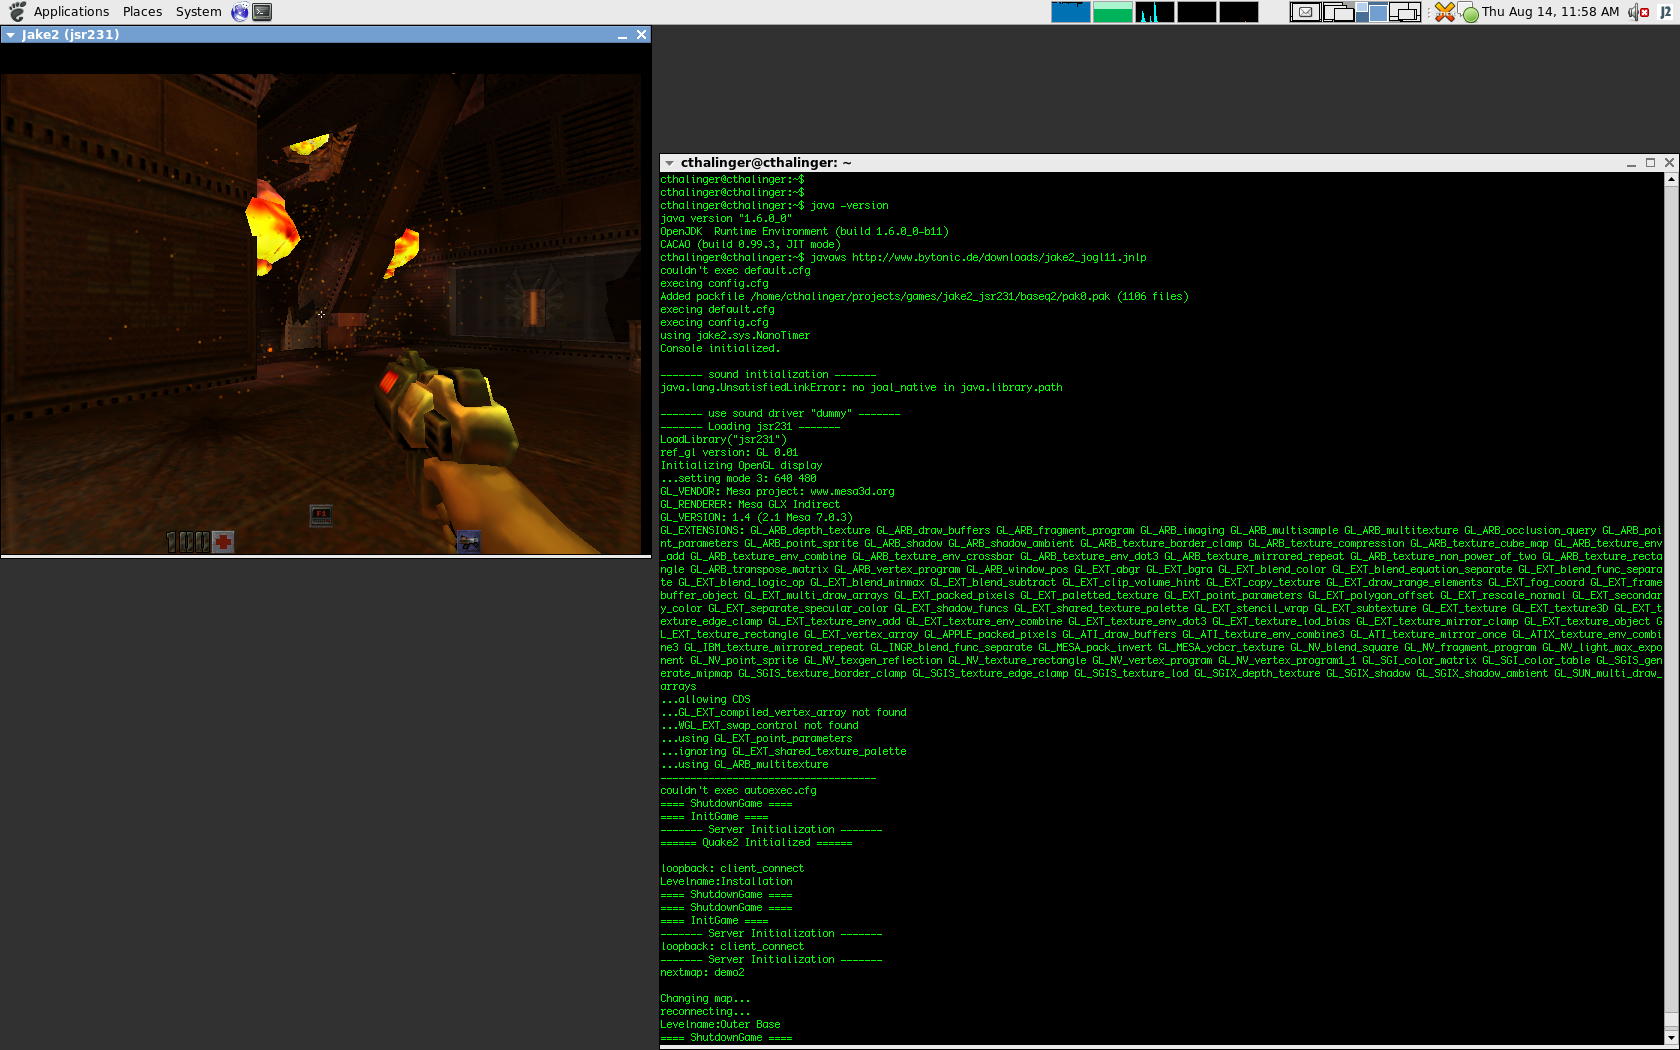Click 'nextmap: demo2' terminal line
The image size is (1680, 1050).
(702, 973)
